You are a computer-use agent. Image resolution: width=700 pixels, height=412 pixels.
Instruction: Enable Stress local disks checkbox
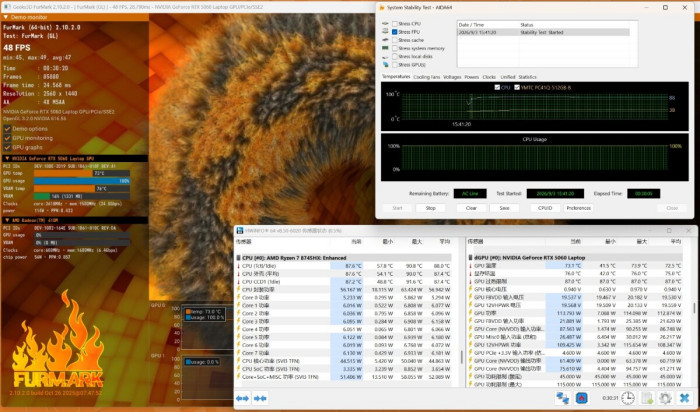(x=395, y=57)
